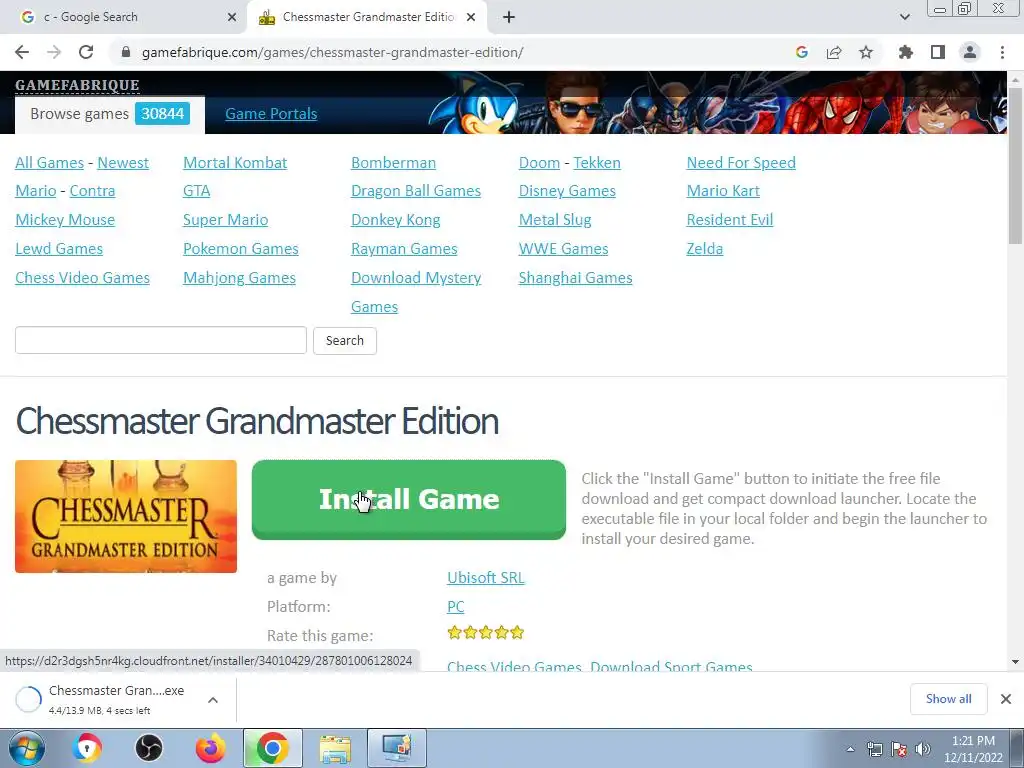Open Windows Explorer from the taskbar
The height and width of the screenshot is (768, 1024).
click(x=335, y=748)
